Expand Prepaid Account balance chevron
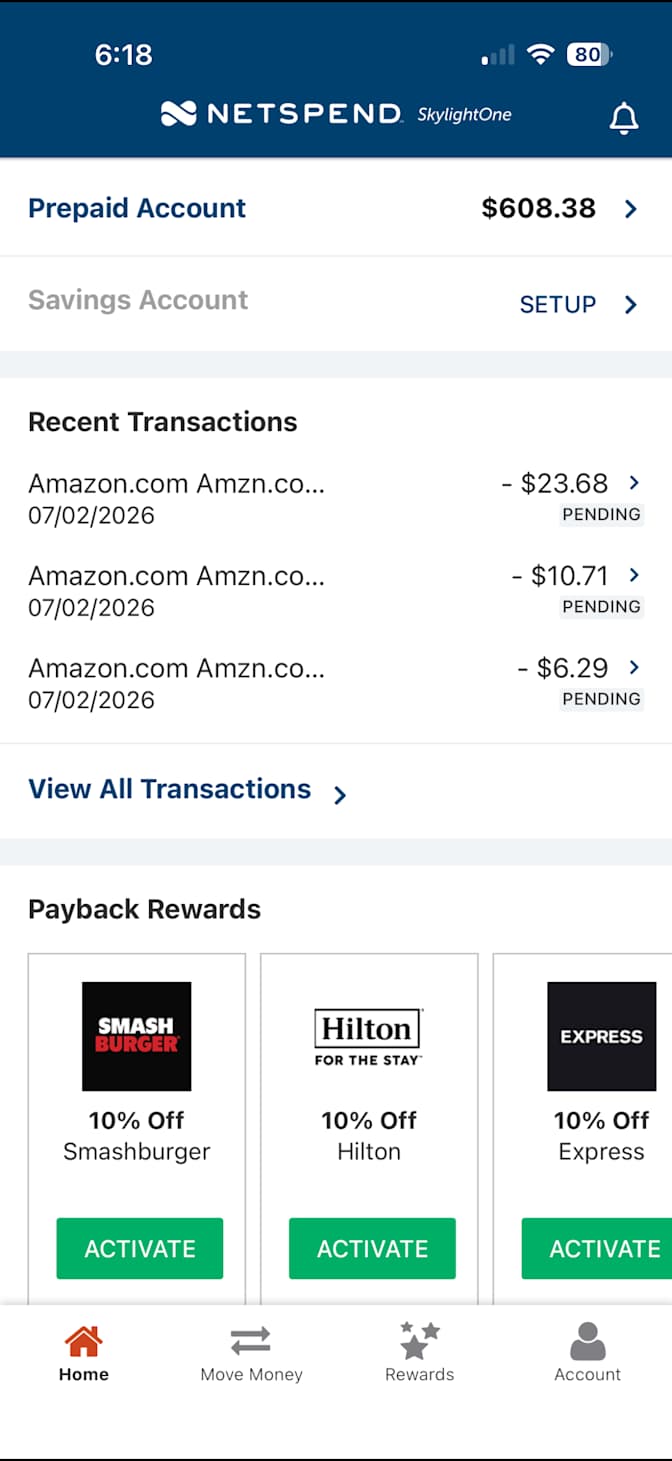This screenshot has height=1461, width=672. tap(631, 209)
